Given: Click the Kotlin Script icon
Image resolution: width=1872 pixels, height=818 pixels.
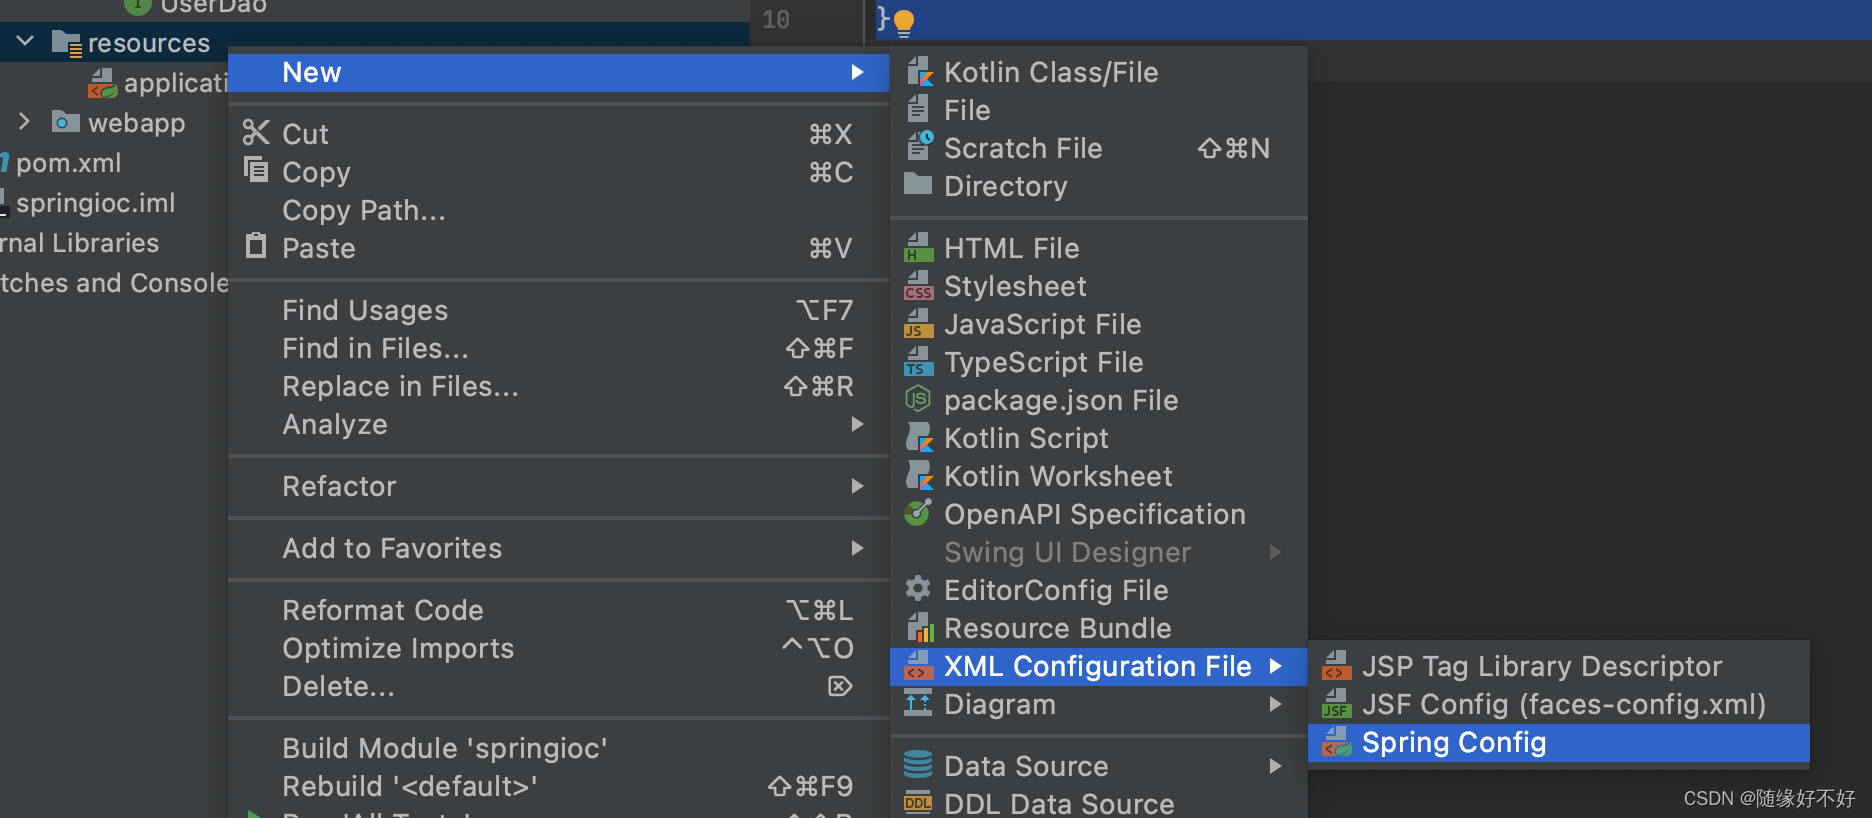Looking at the screenshot, I should pyautogui.click(x=918, y=437).
